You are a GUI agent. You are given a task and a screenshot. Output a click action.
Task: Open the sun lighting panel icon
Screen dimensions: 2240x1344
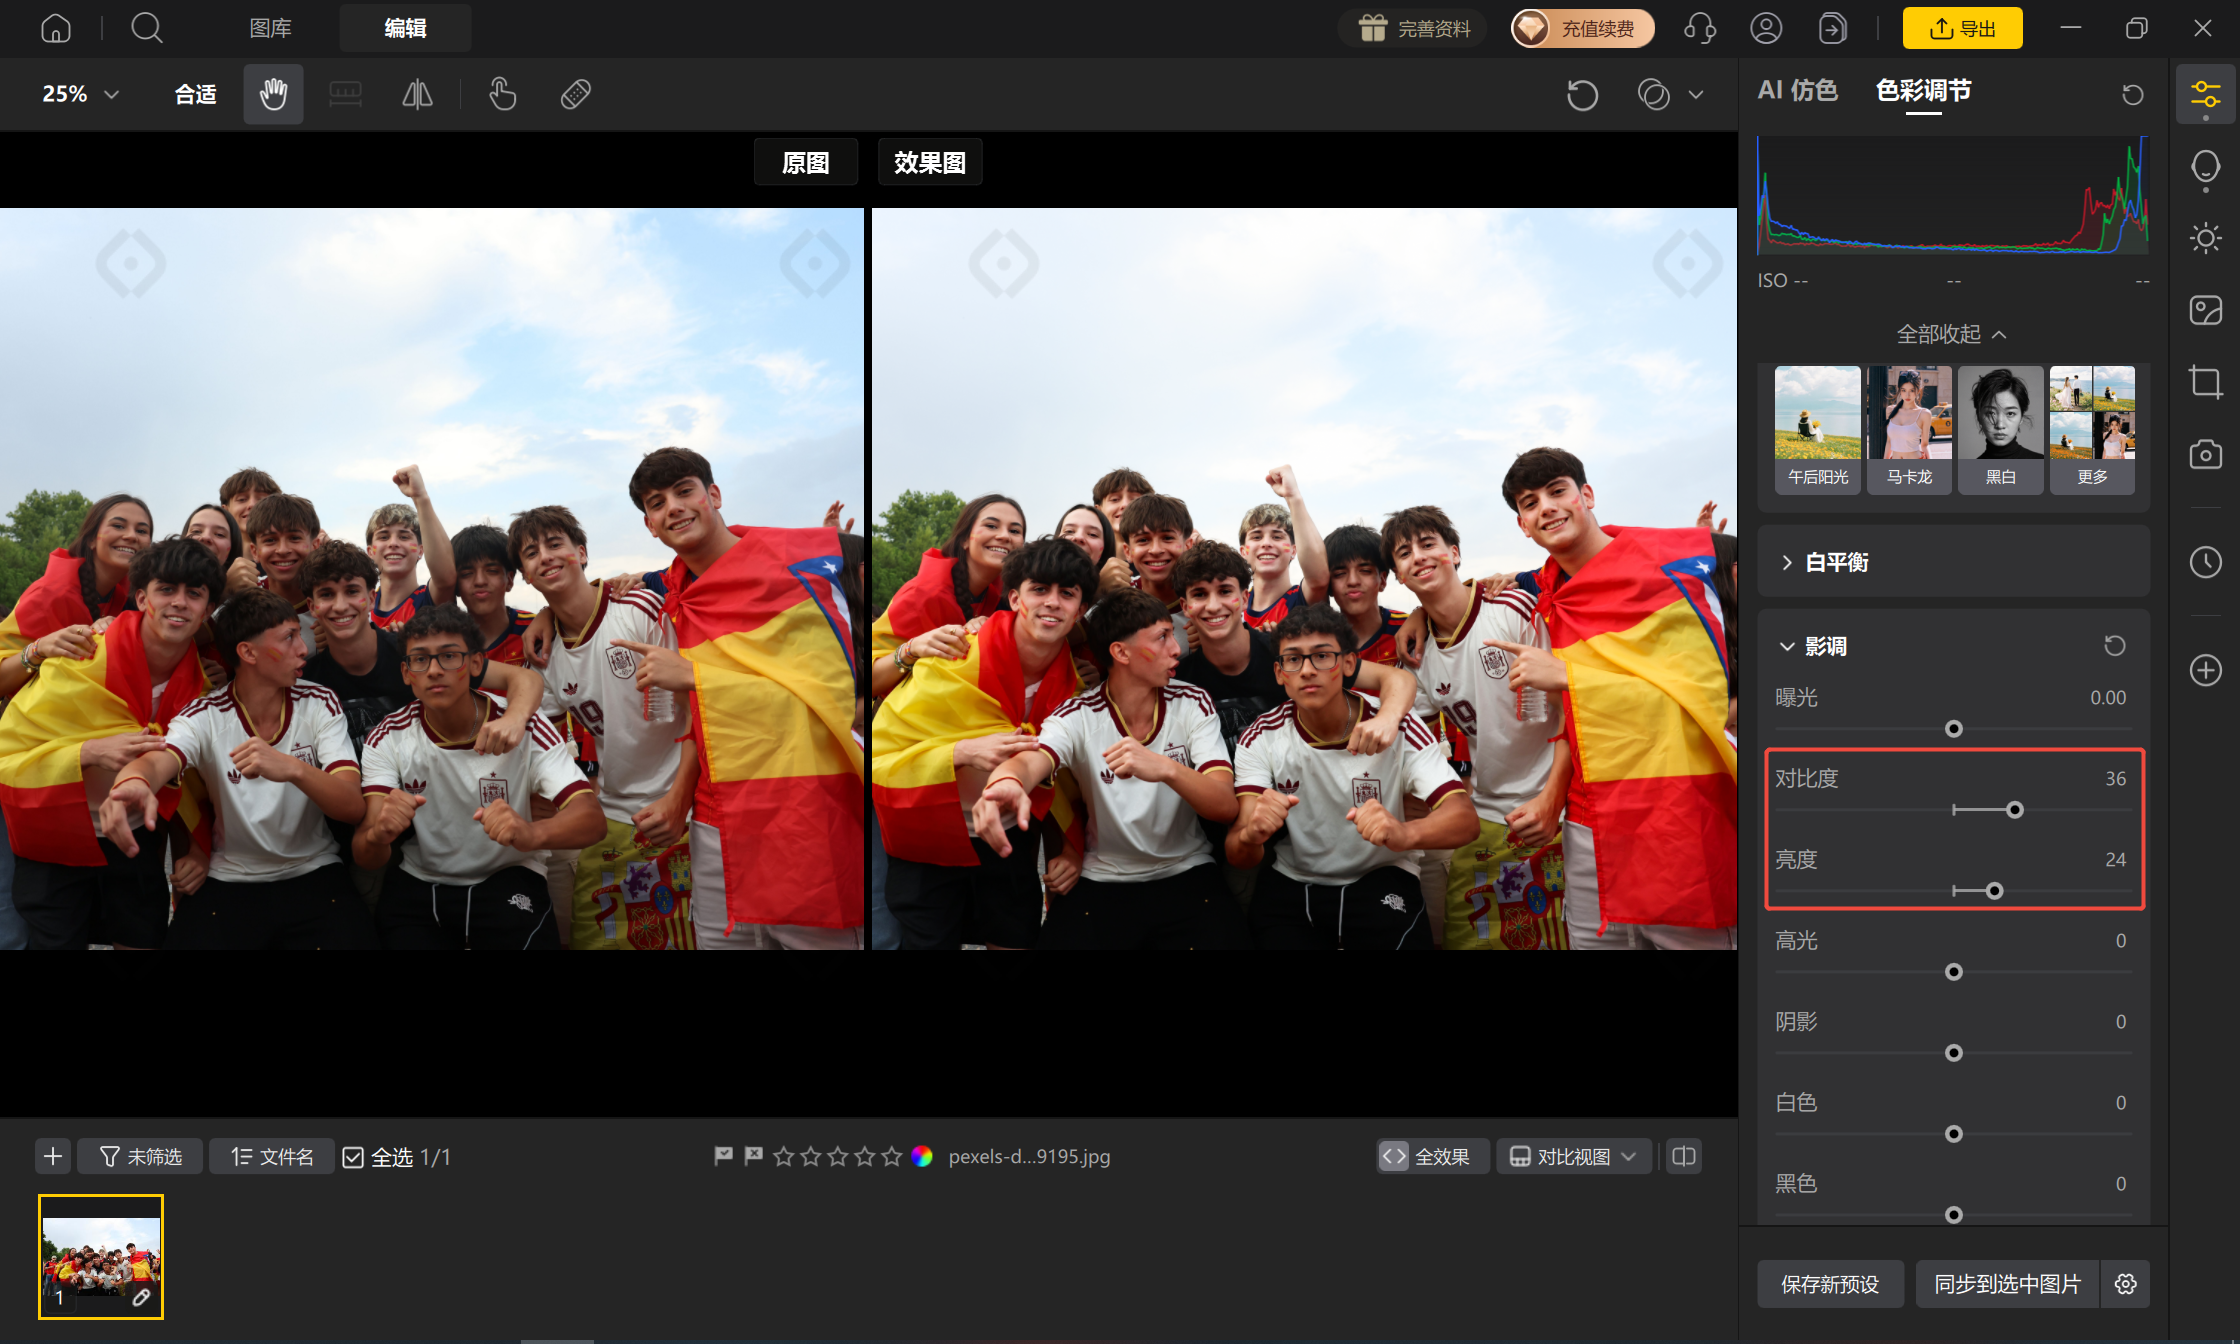point(2205,238)
